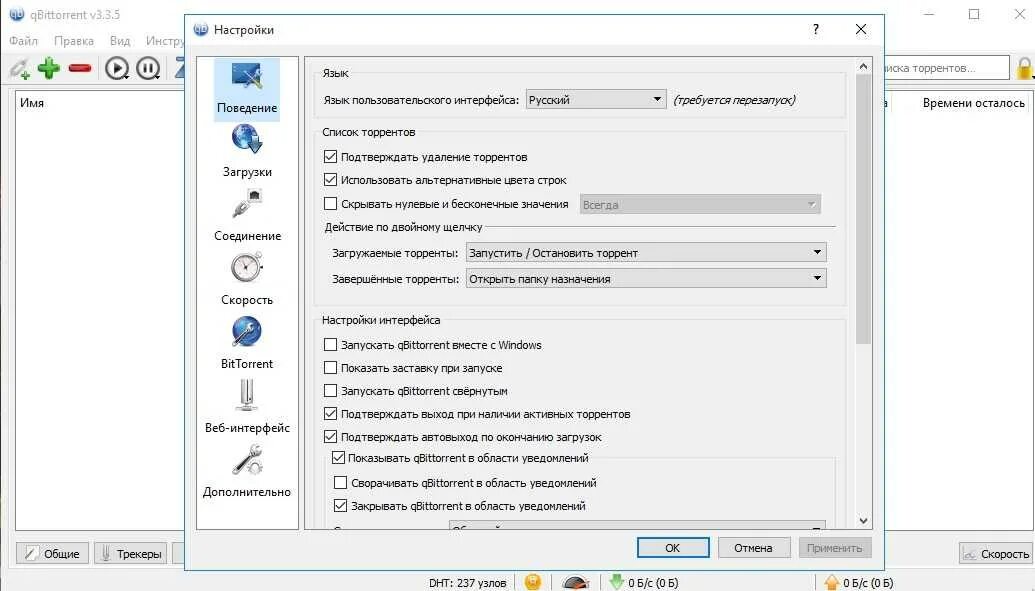The height and width of the screenshot is (591, 1035).
Task: Click the status bar connection status icon
Action: (x=533, y=582)
